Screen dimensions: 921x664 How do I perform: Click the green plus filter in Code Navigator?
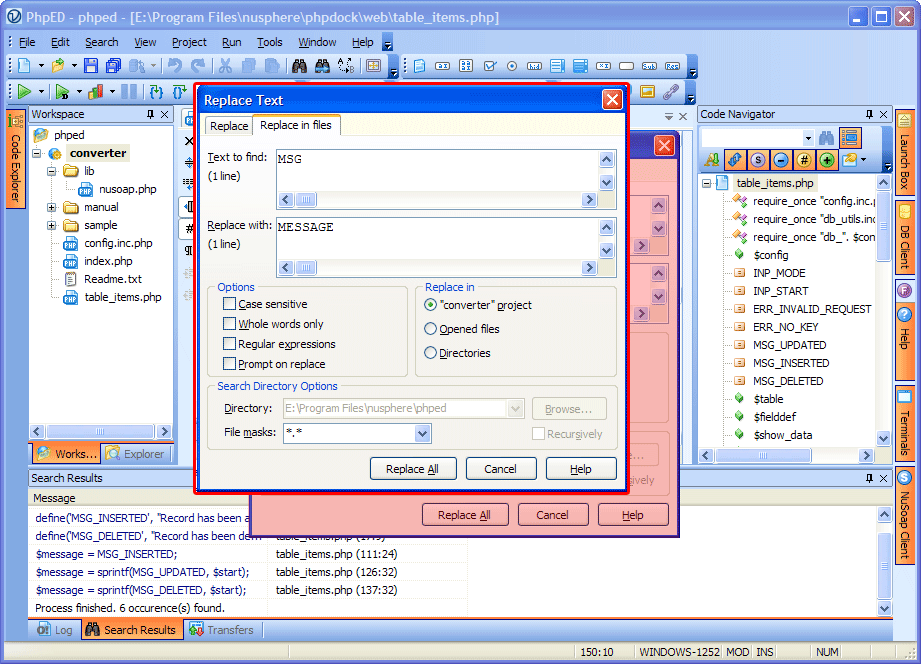click(826, 159)
